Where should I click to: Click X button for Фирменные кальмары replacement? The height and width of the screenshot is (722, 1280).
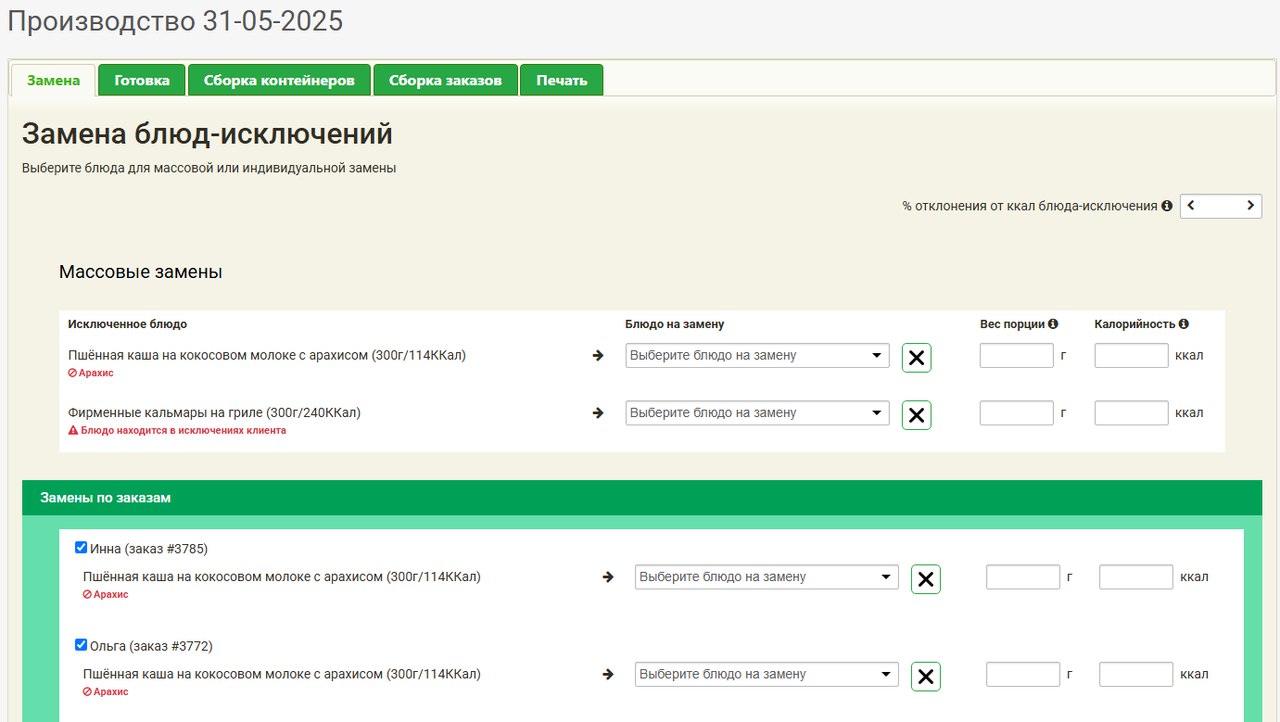coord(916,415)
